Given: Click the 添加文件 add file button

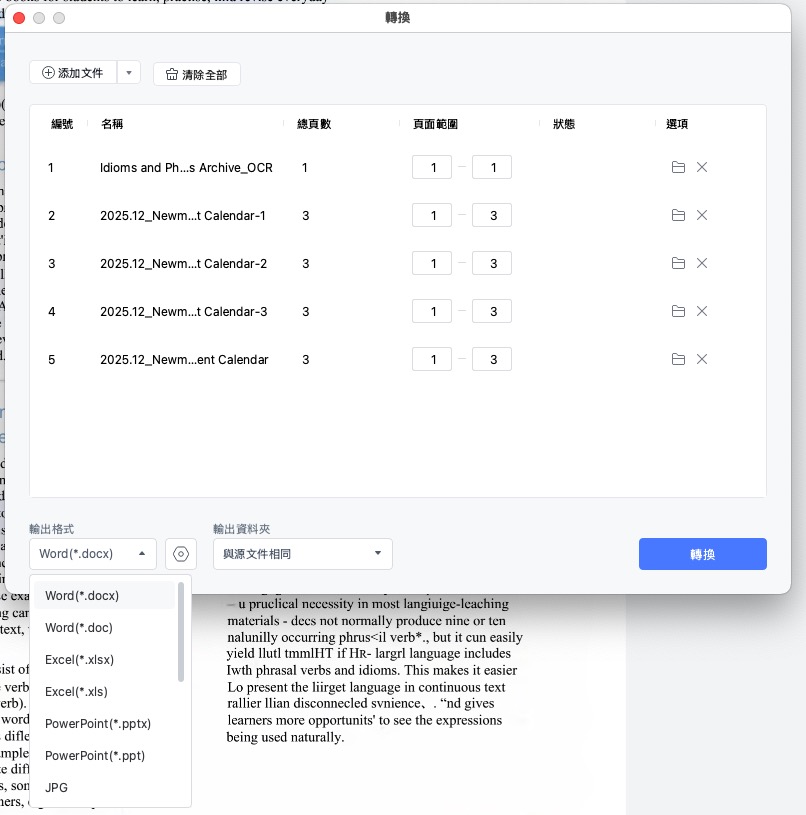Looking at the screenshot, I should (74, 73).
